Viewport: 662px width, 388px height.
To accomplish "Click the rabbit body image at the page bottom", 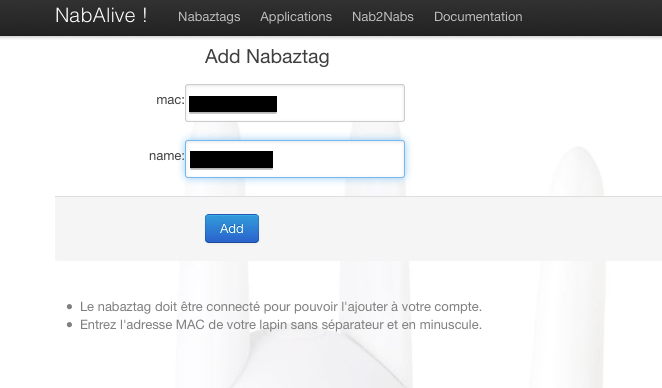I will [x=296, y=361].
